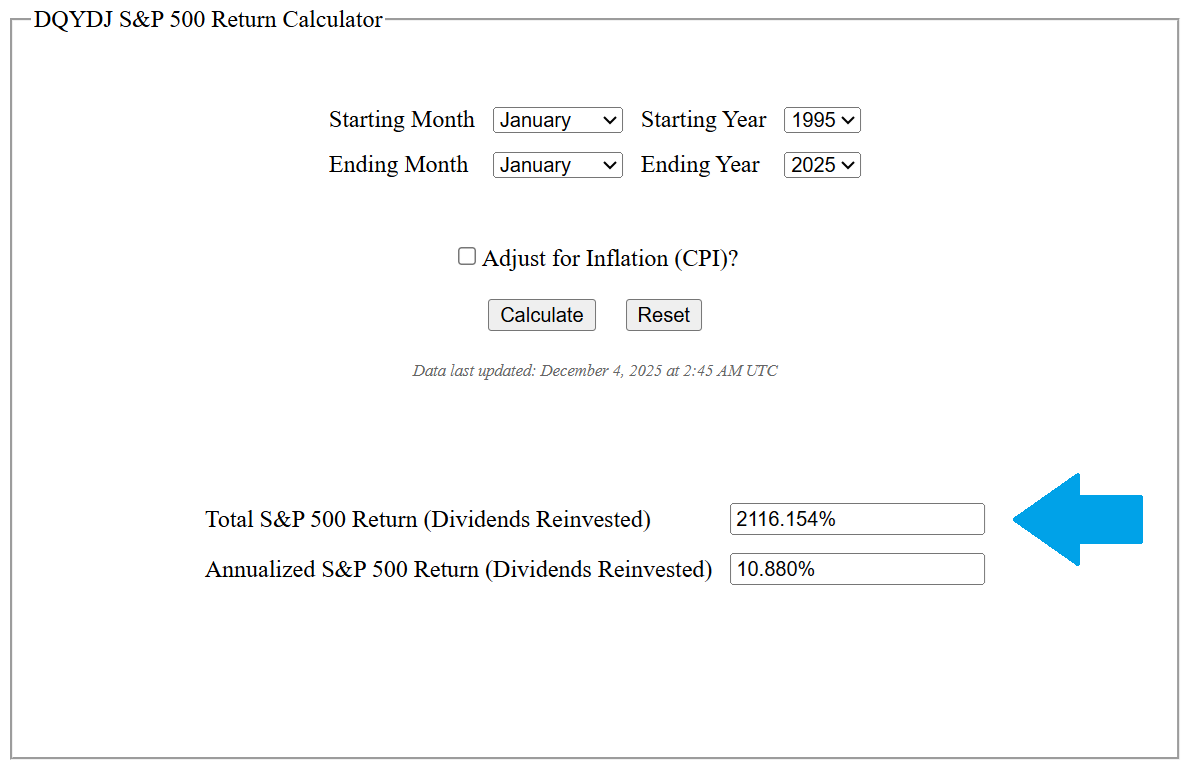The width and height of the screenshot is (1191, 767).
Task: Focus the Annualized S&P 500 Return field
Action: click(857, 569)
